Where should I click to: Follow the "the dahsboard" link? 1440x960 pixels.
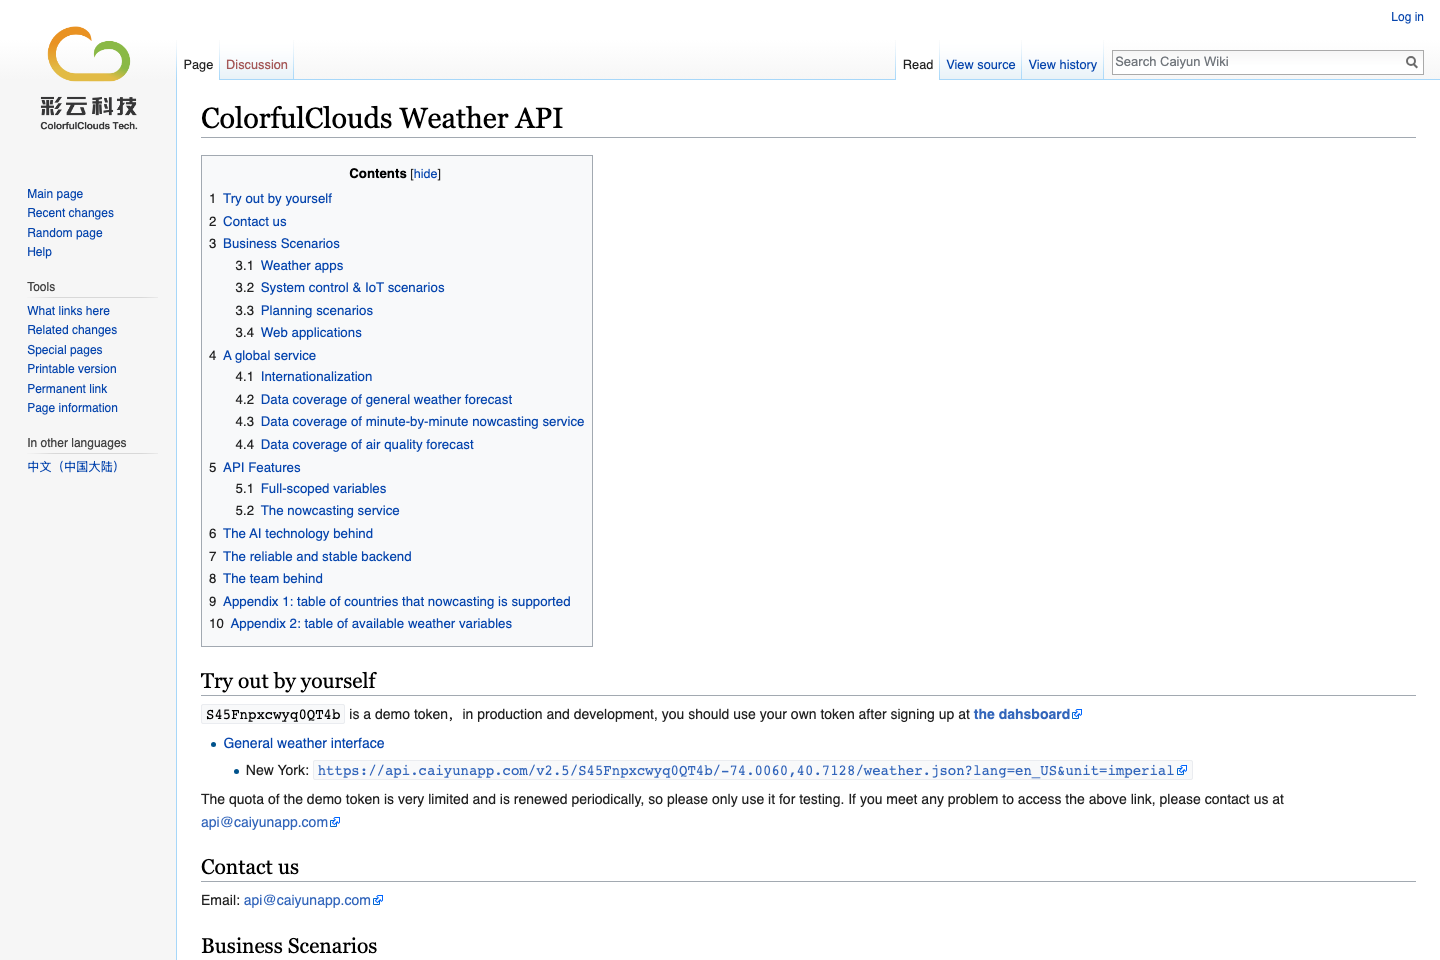coord(1022,714)
